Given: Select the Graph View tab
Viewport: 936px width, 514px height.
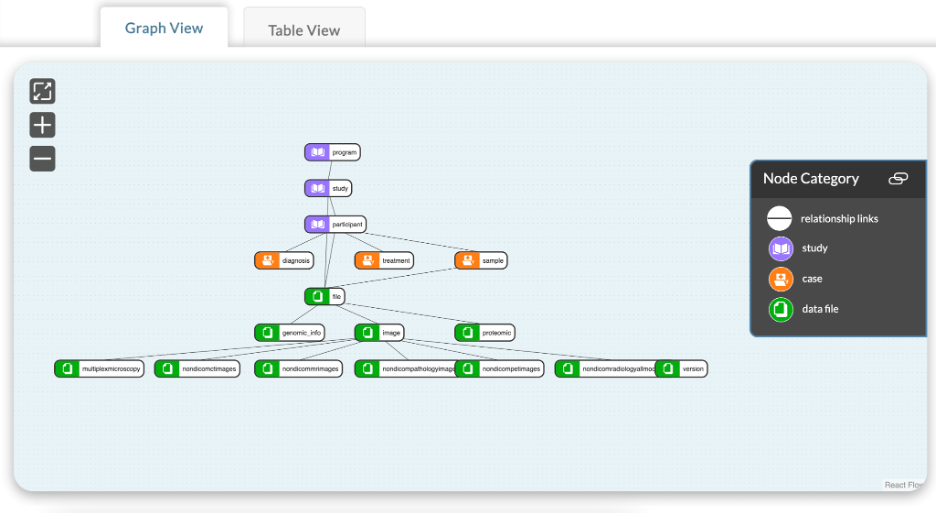Looking at the screenshot, I should coord(164,28).
